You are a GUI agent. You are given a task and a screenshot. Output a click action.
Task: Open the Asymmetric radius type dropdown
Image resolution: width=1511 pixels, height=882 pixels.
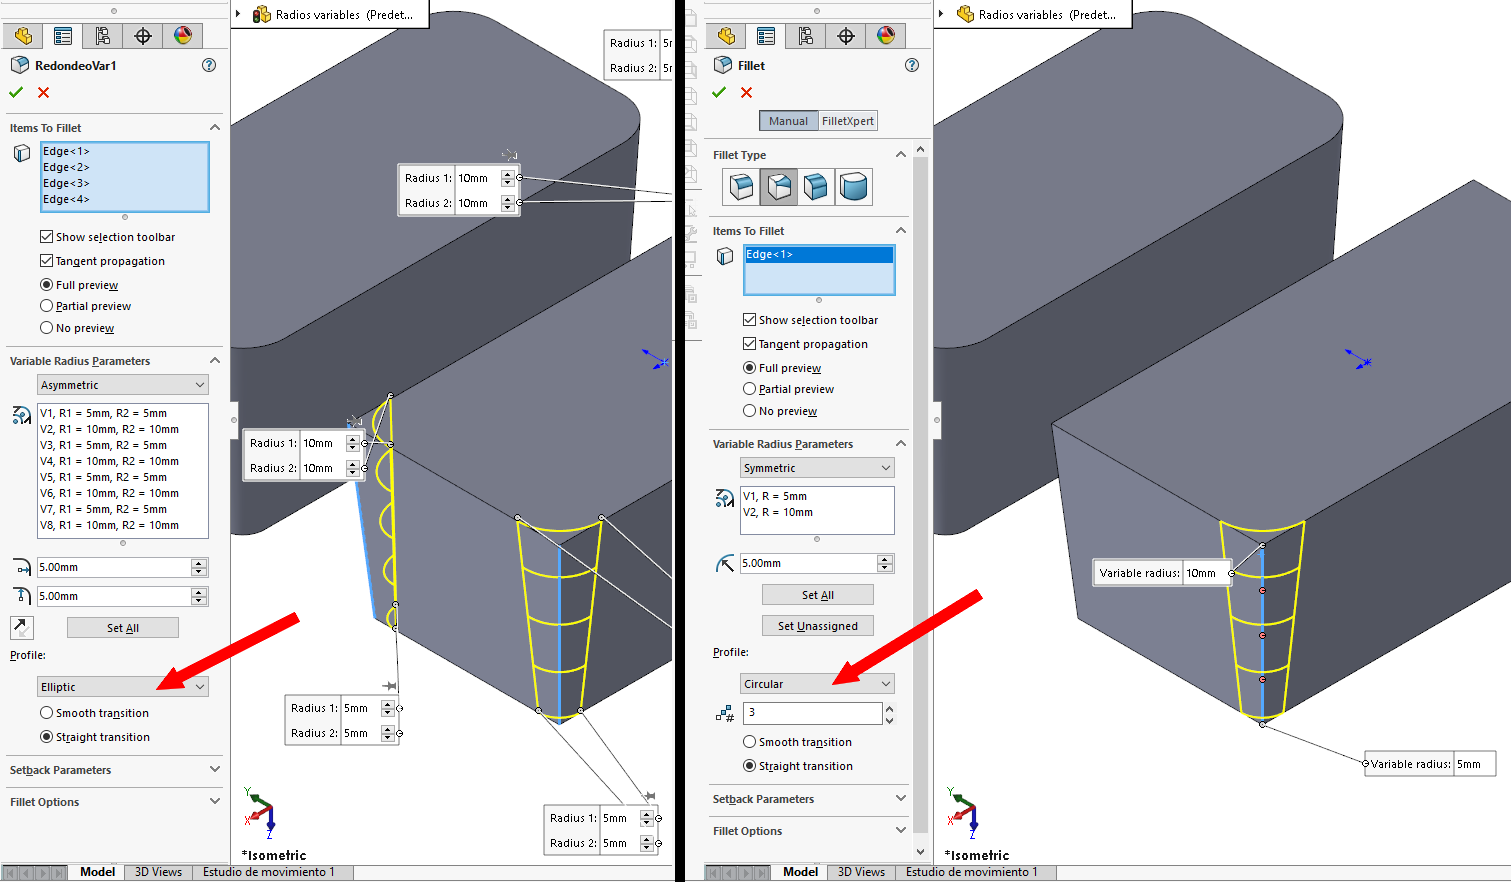tap(123, 385)
